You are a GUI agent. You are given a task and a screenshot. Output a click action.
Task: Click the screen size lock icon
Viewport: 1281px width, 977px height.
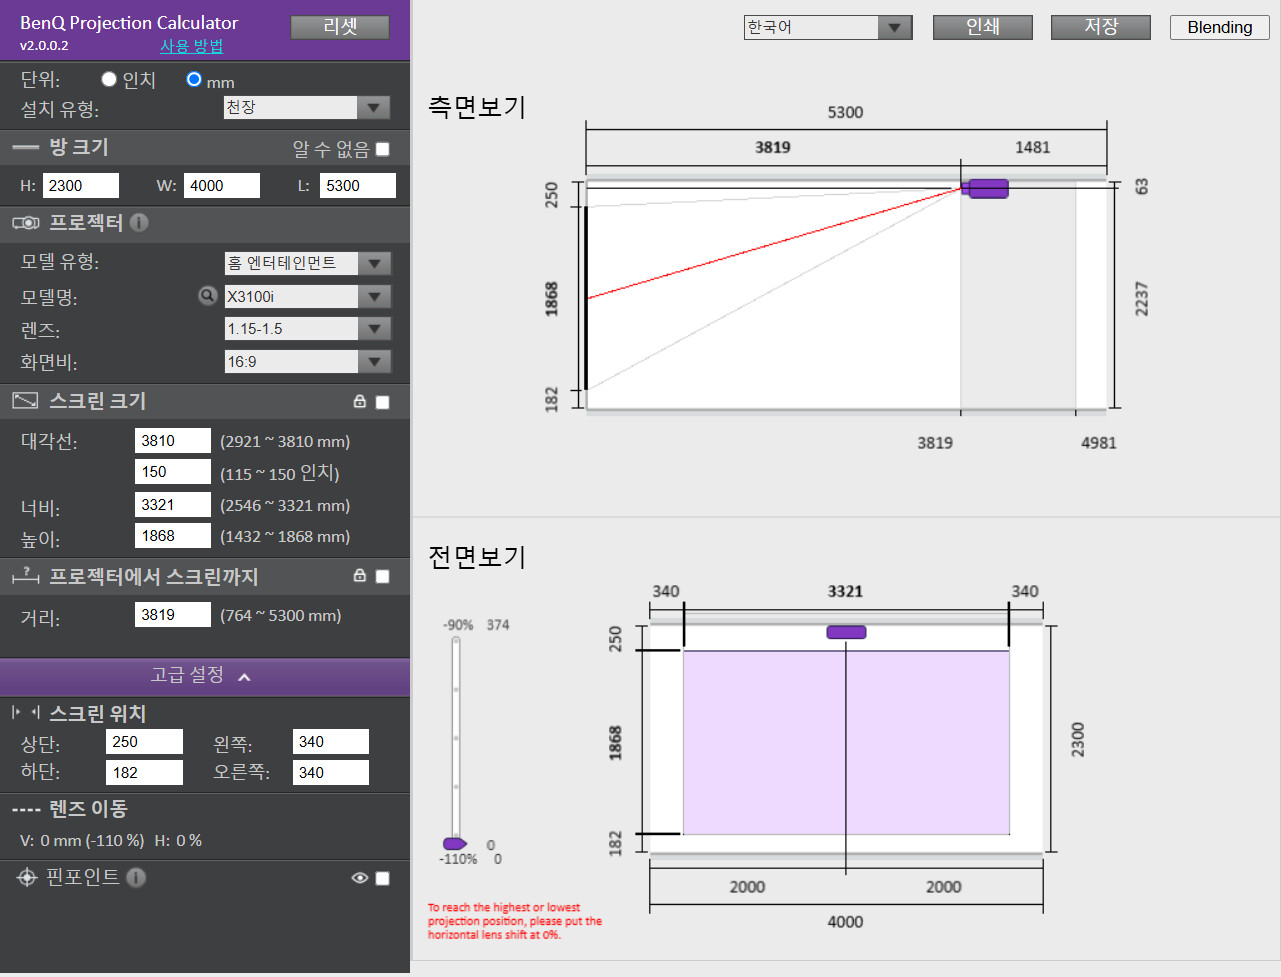point(360,401)
